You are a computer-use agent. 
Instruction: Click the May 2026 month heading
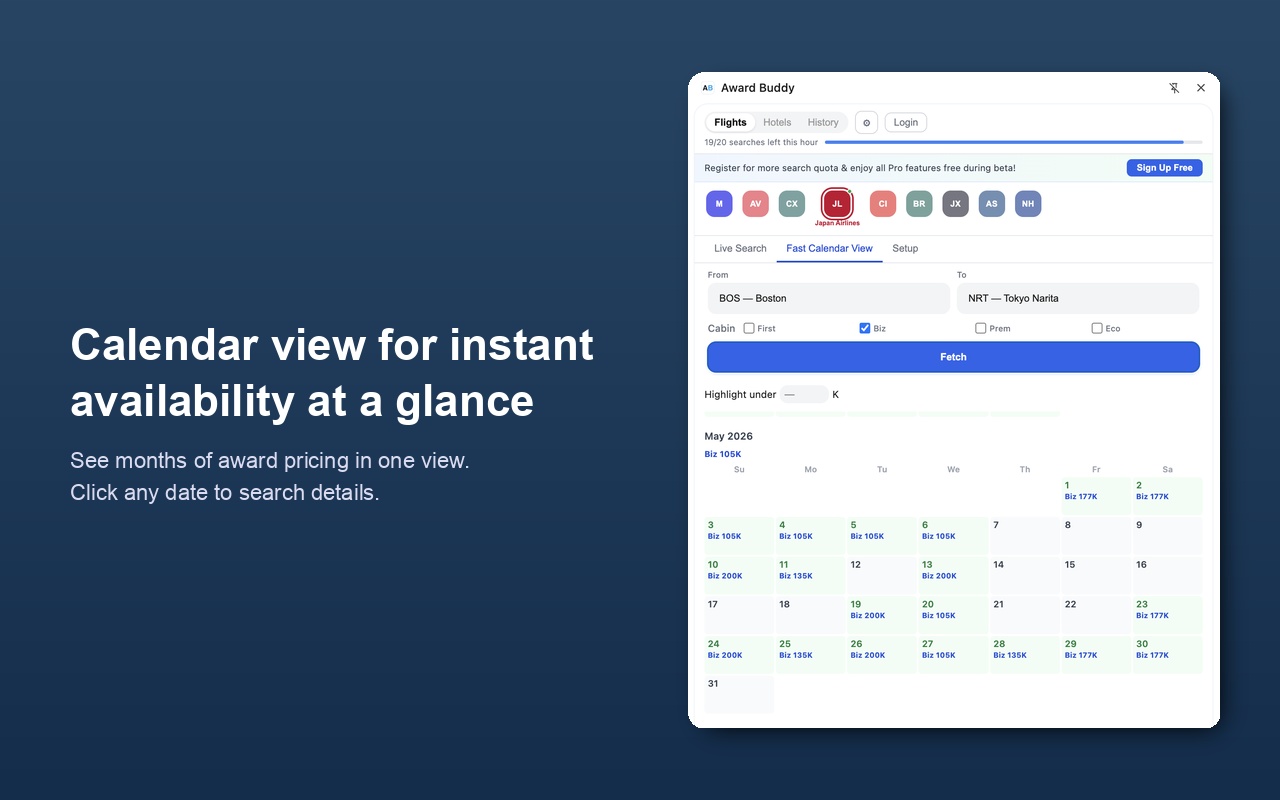(728, 436)
